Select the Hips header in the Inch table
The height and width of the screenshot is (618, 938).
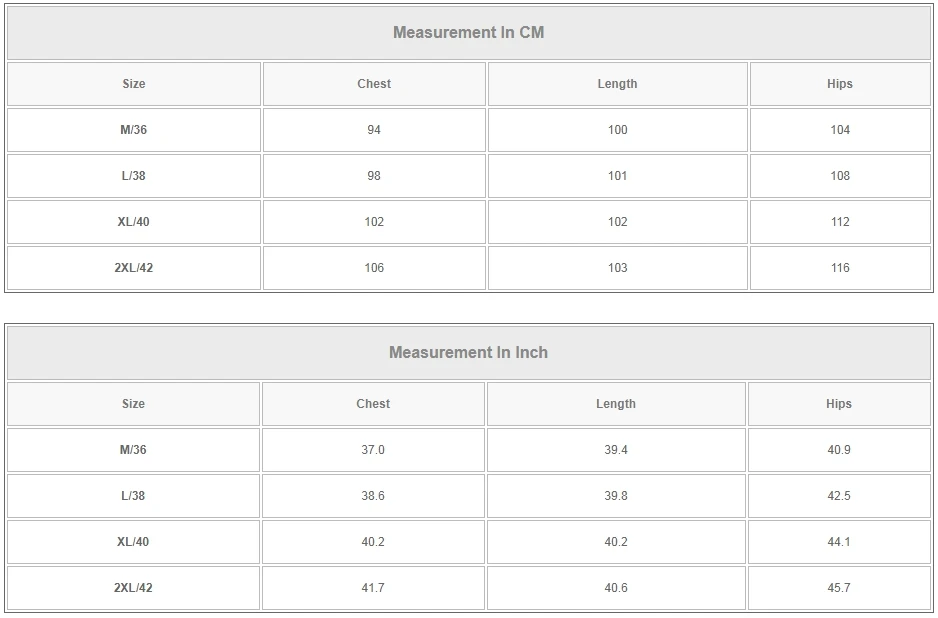839,404
